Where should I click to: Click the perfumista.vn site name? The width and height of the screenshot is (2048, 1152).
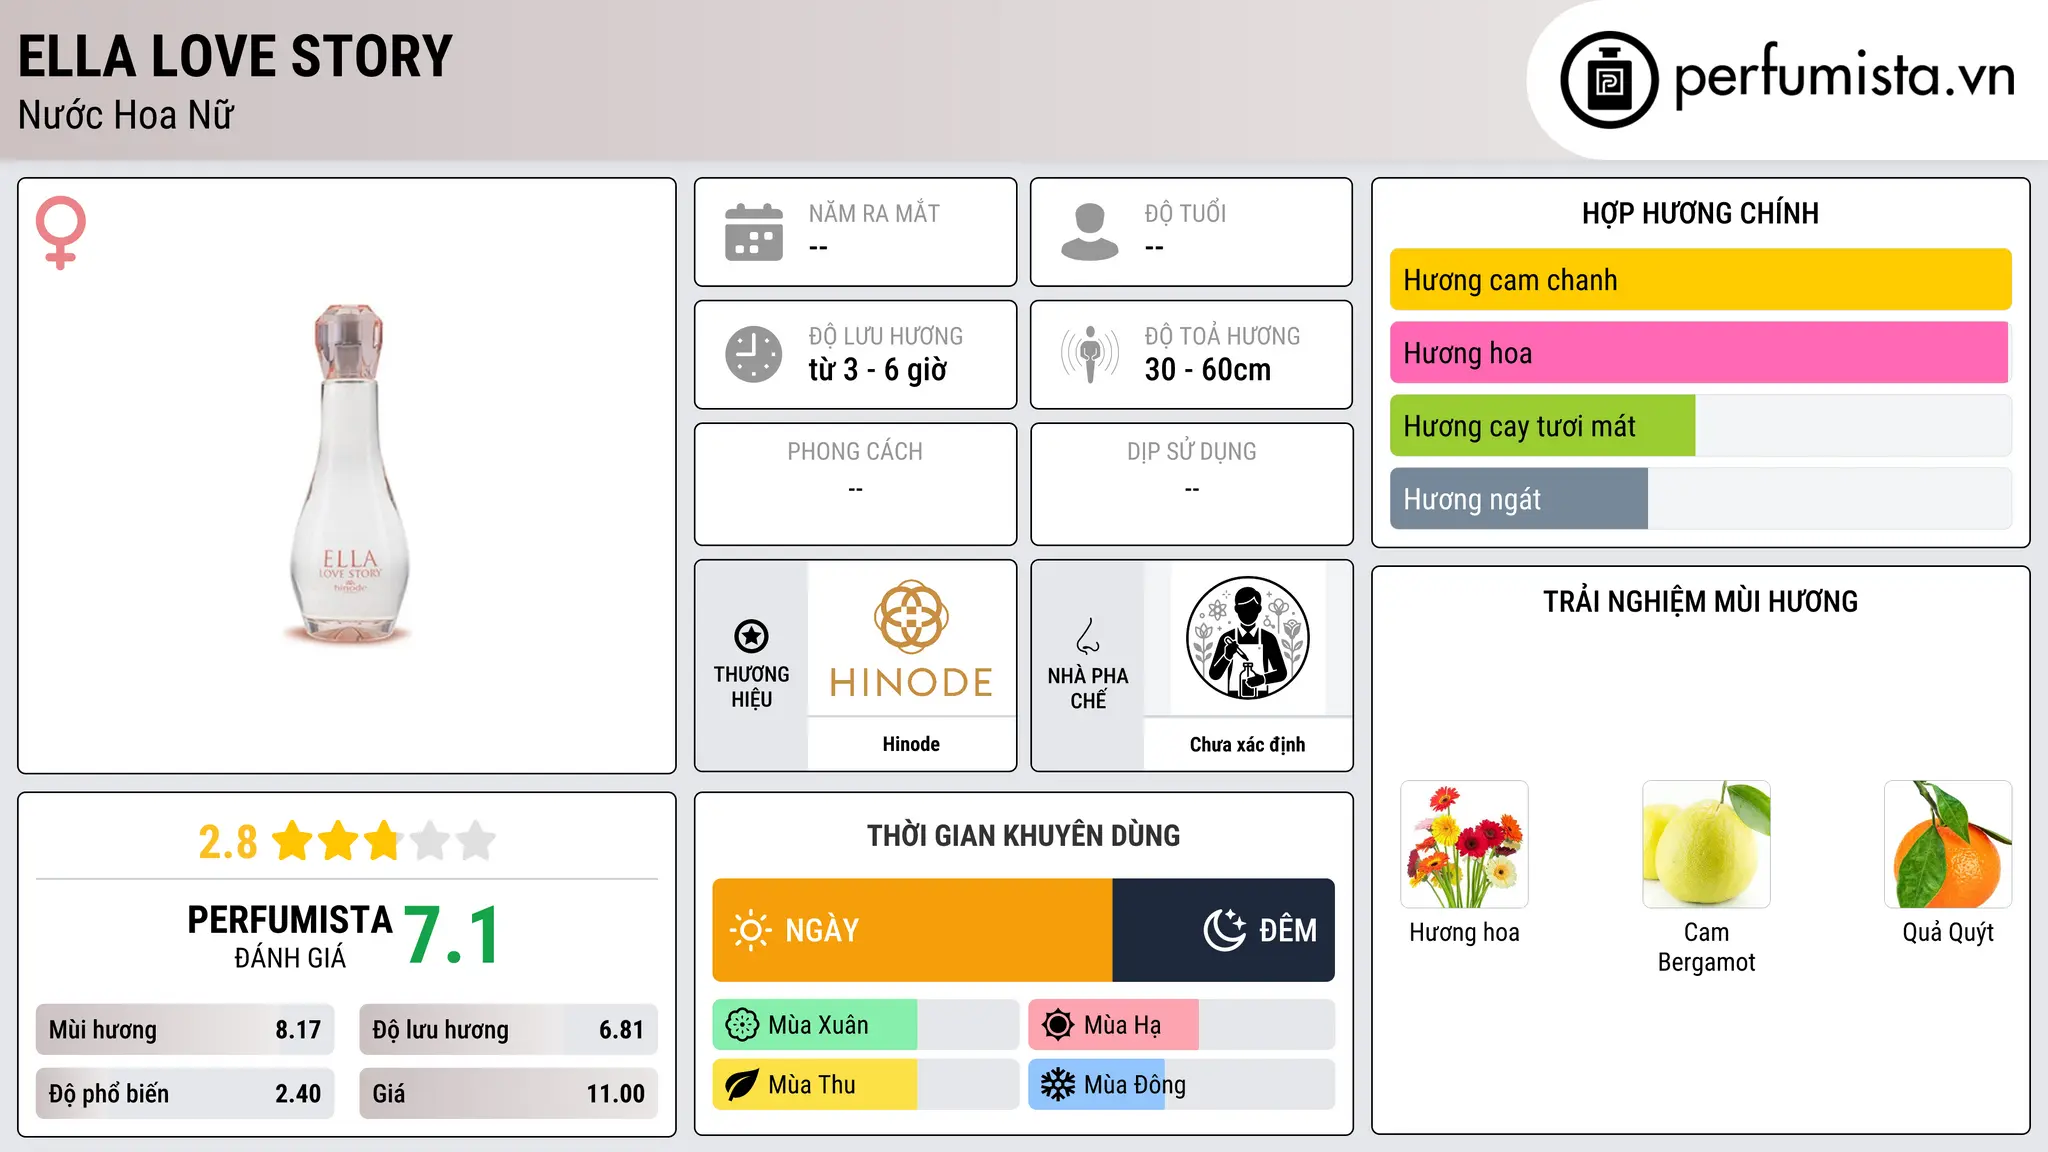1844,76
